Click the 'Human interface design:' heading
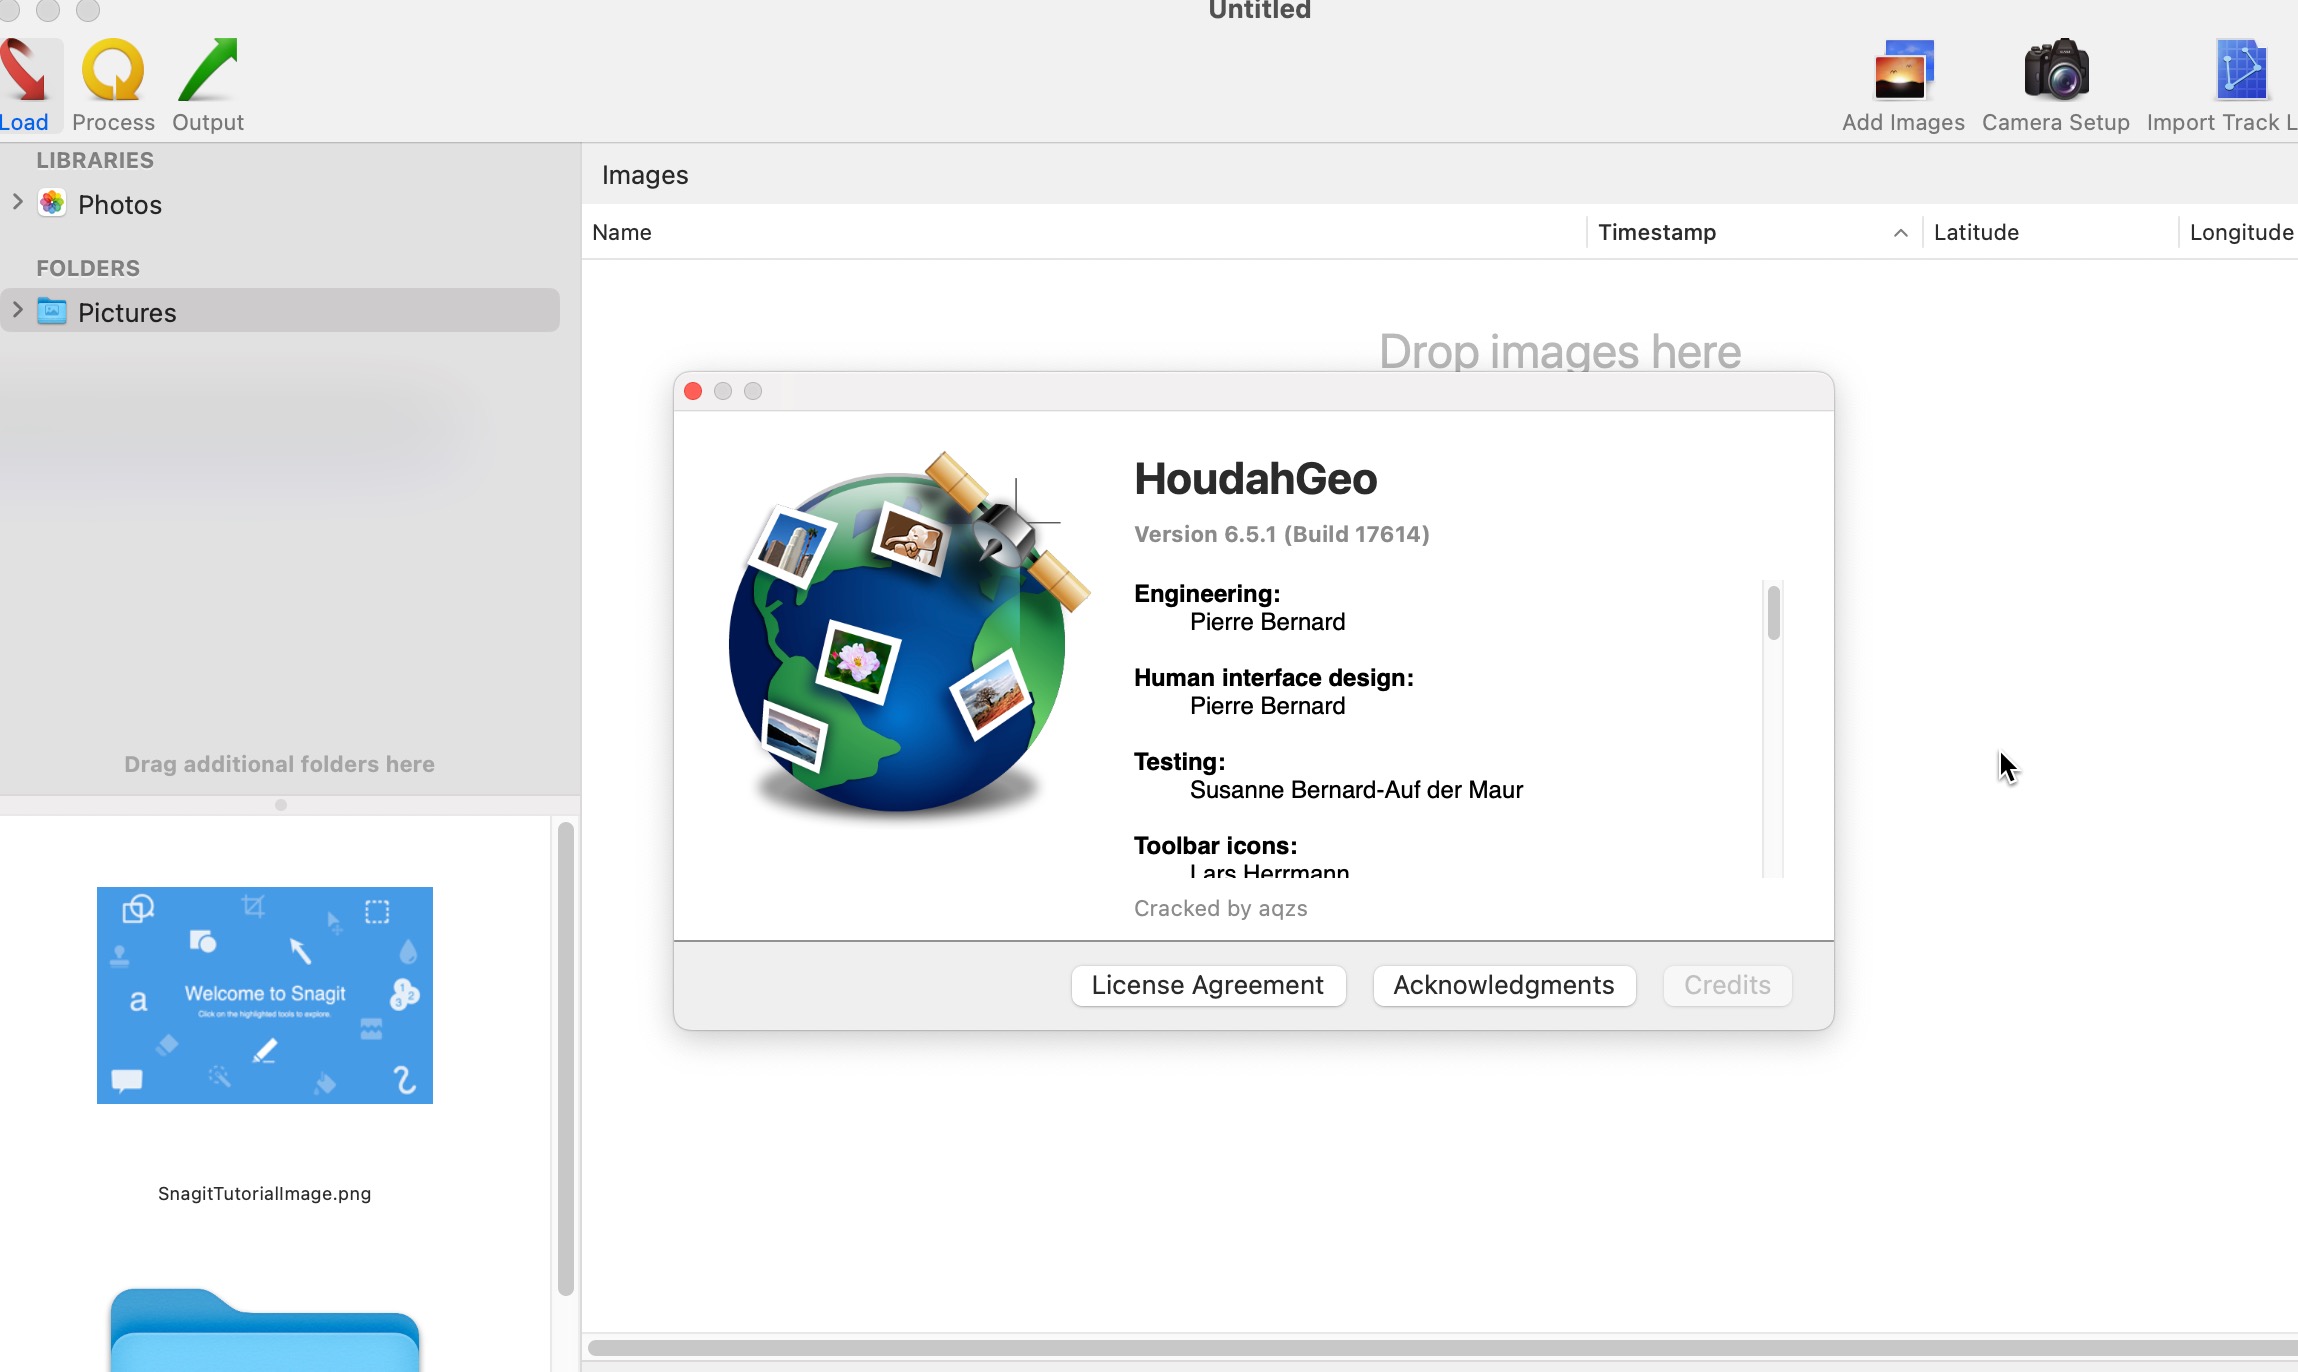 point(1273,678)
